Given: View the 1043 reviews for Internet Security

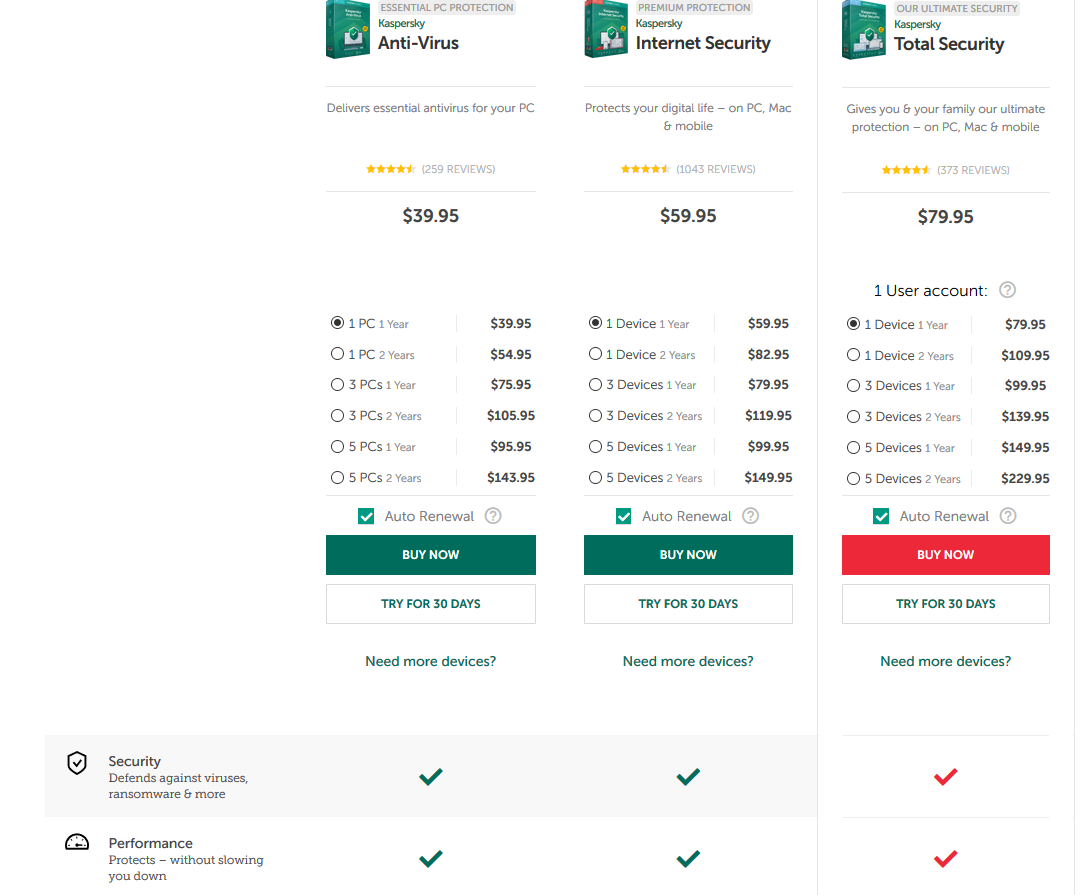Looking at the screenshot, I should point(715,169).
